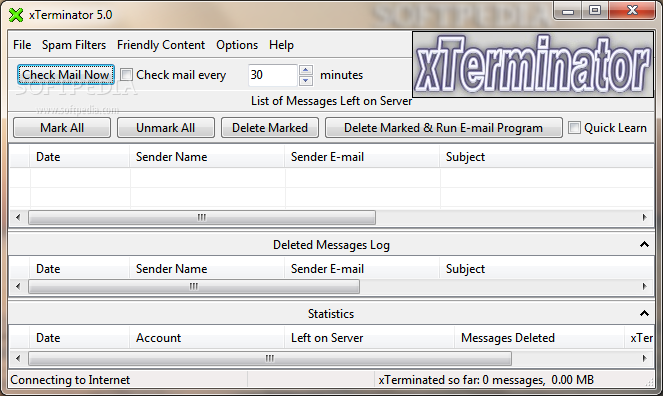Open the Friendly Content menu
This screenshot has width=663, height=396.
click(161, 45)
